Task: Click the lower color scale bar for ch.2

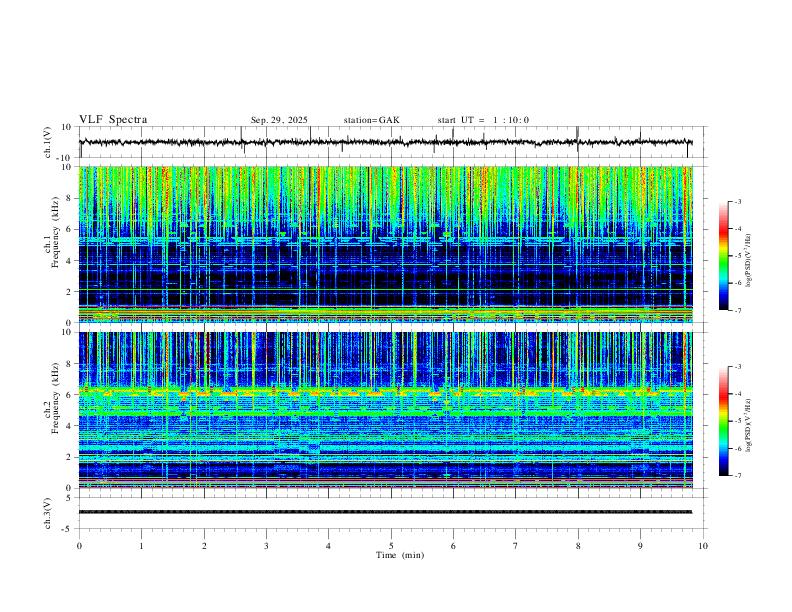Action: (x=724, y=421)
